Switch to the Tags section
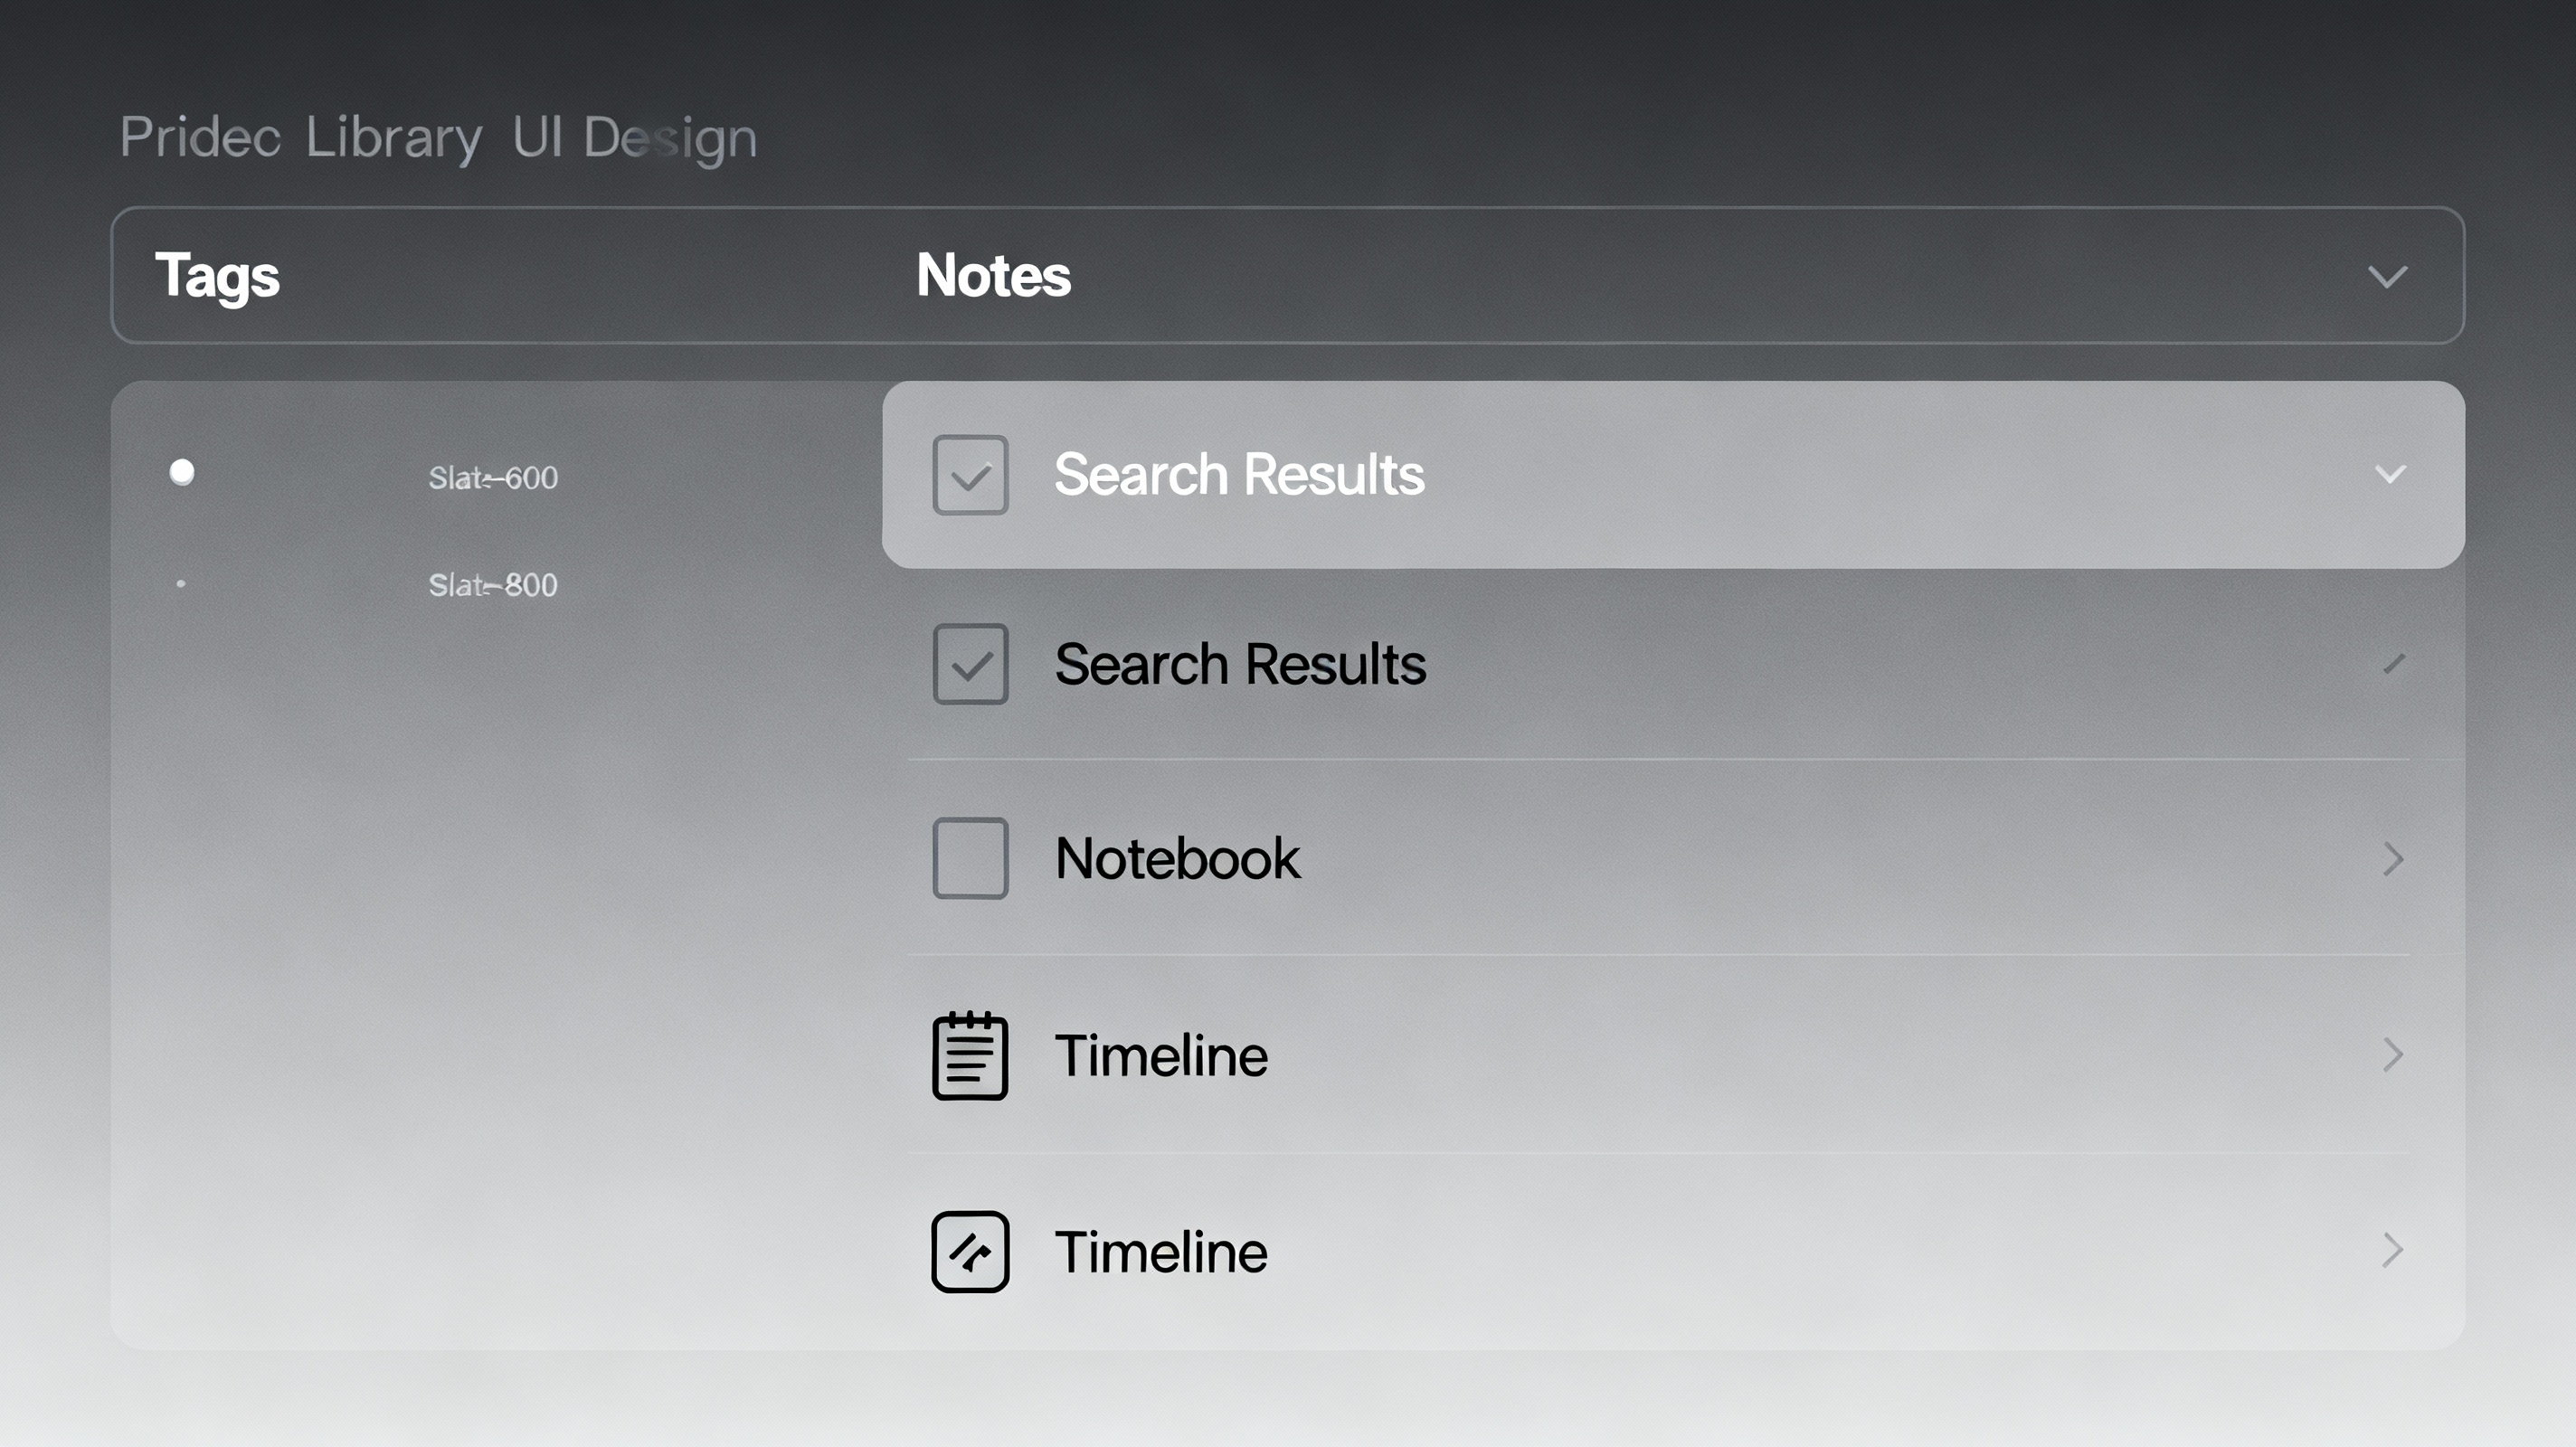Viewport: 2576px width, 1447px height. point(218,276)
